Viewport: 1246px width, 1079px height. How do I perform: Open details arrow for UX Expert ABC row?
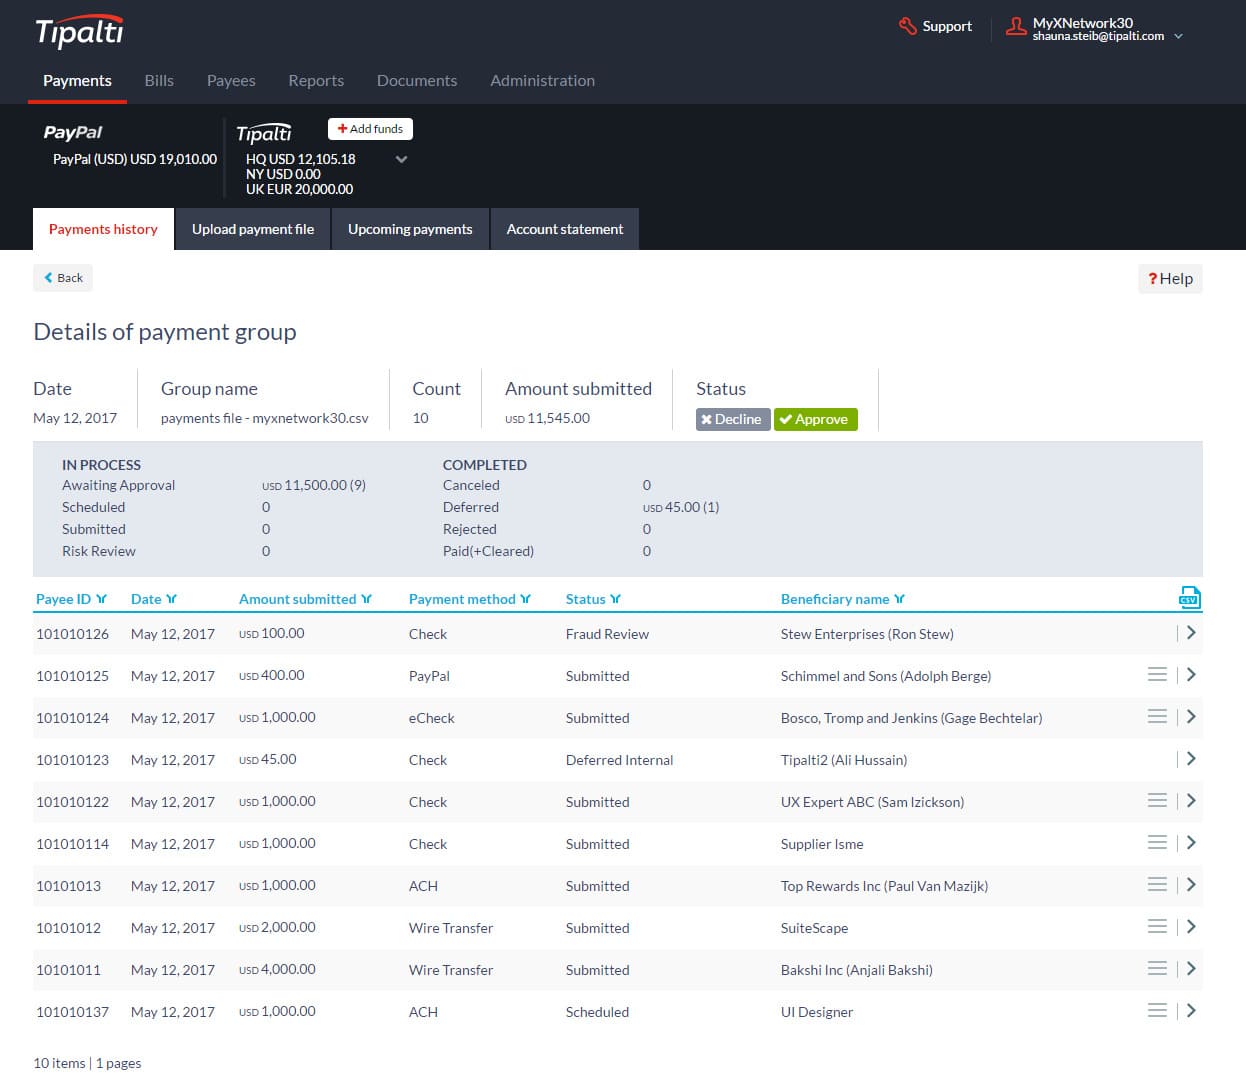(1191, 801)
